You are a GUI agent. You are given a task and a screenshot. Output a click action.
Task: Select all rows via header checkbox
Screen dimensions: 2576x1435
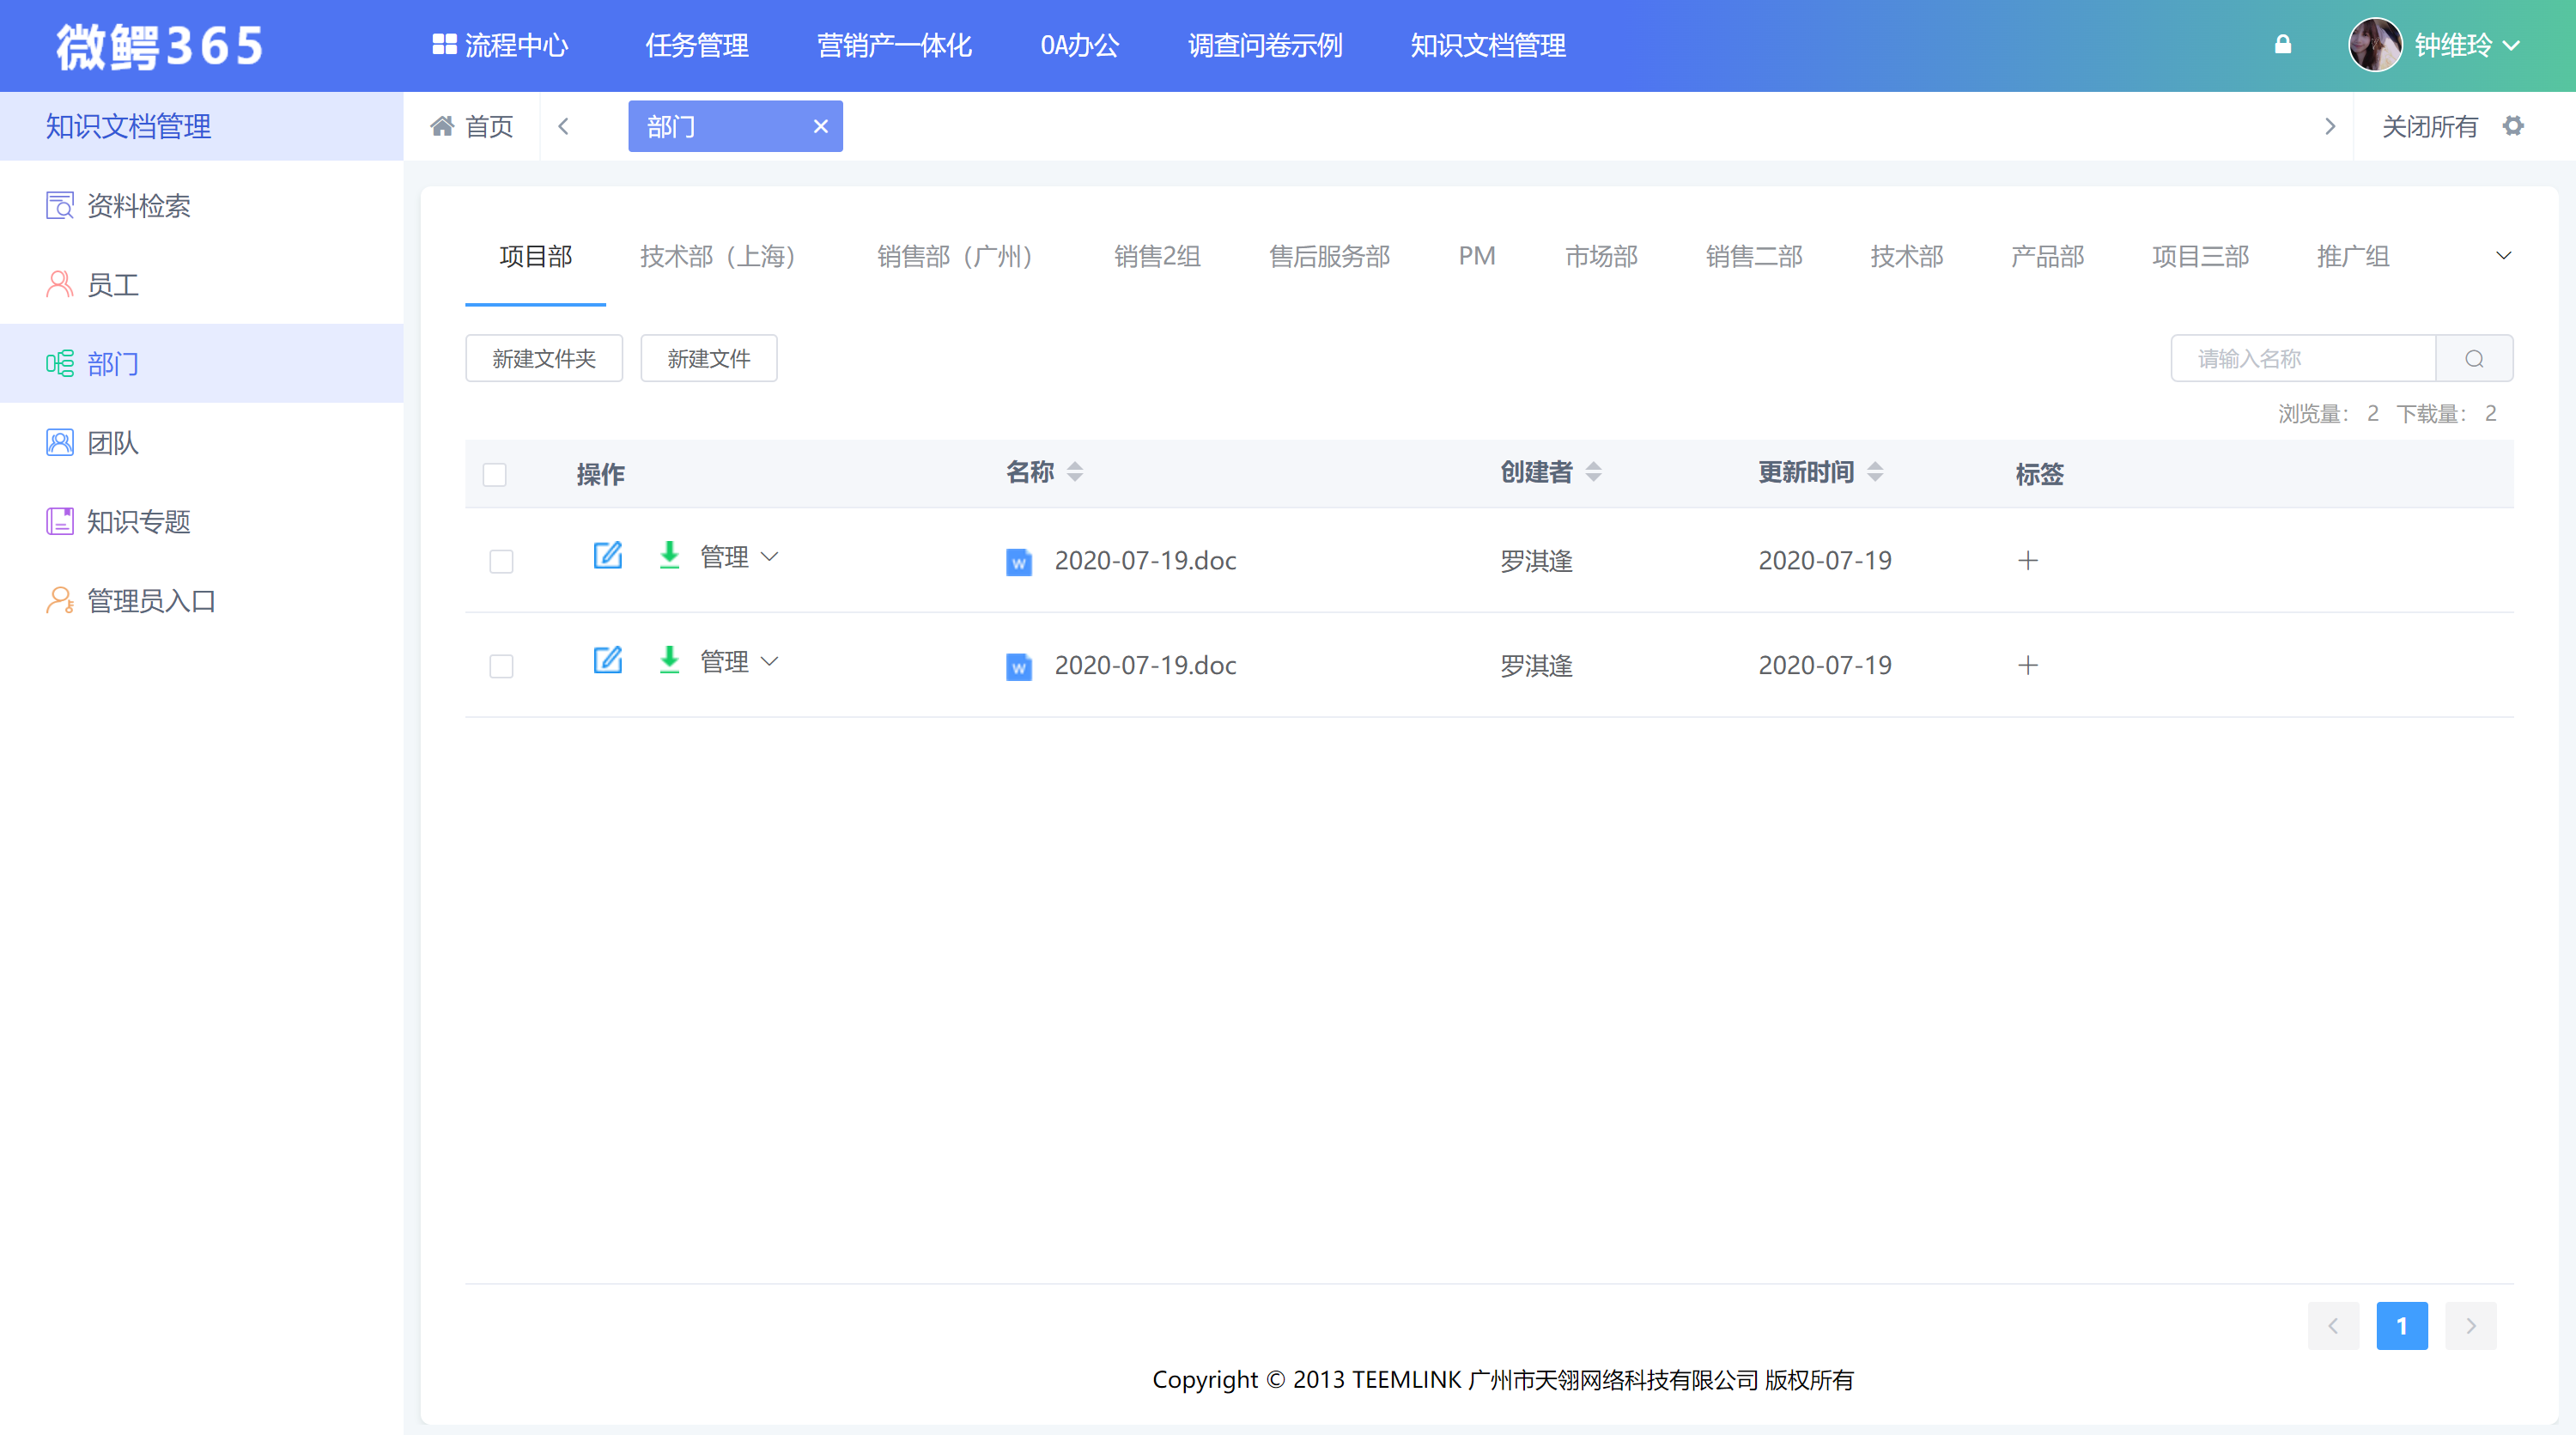(x=495, y=474)
